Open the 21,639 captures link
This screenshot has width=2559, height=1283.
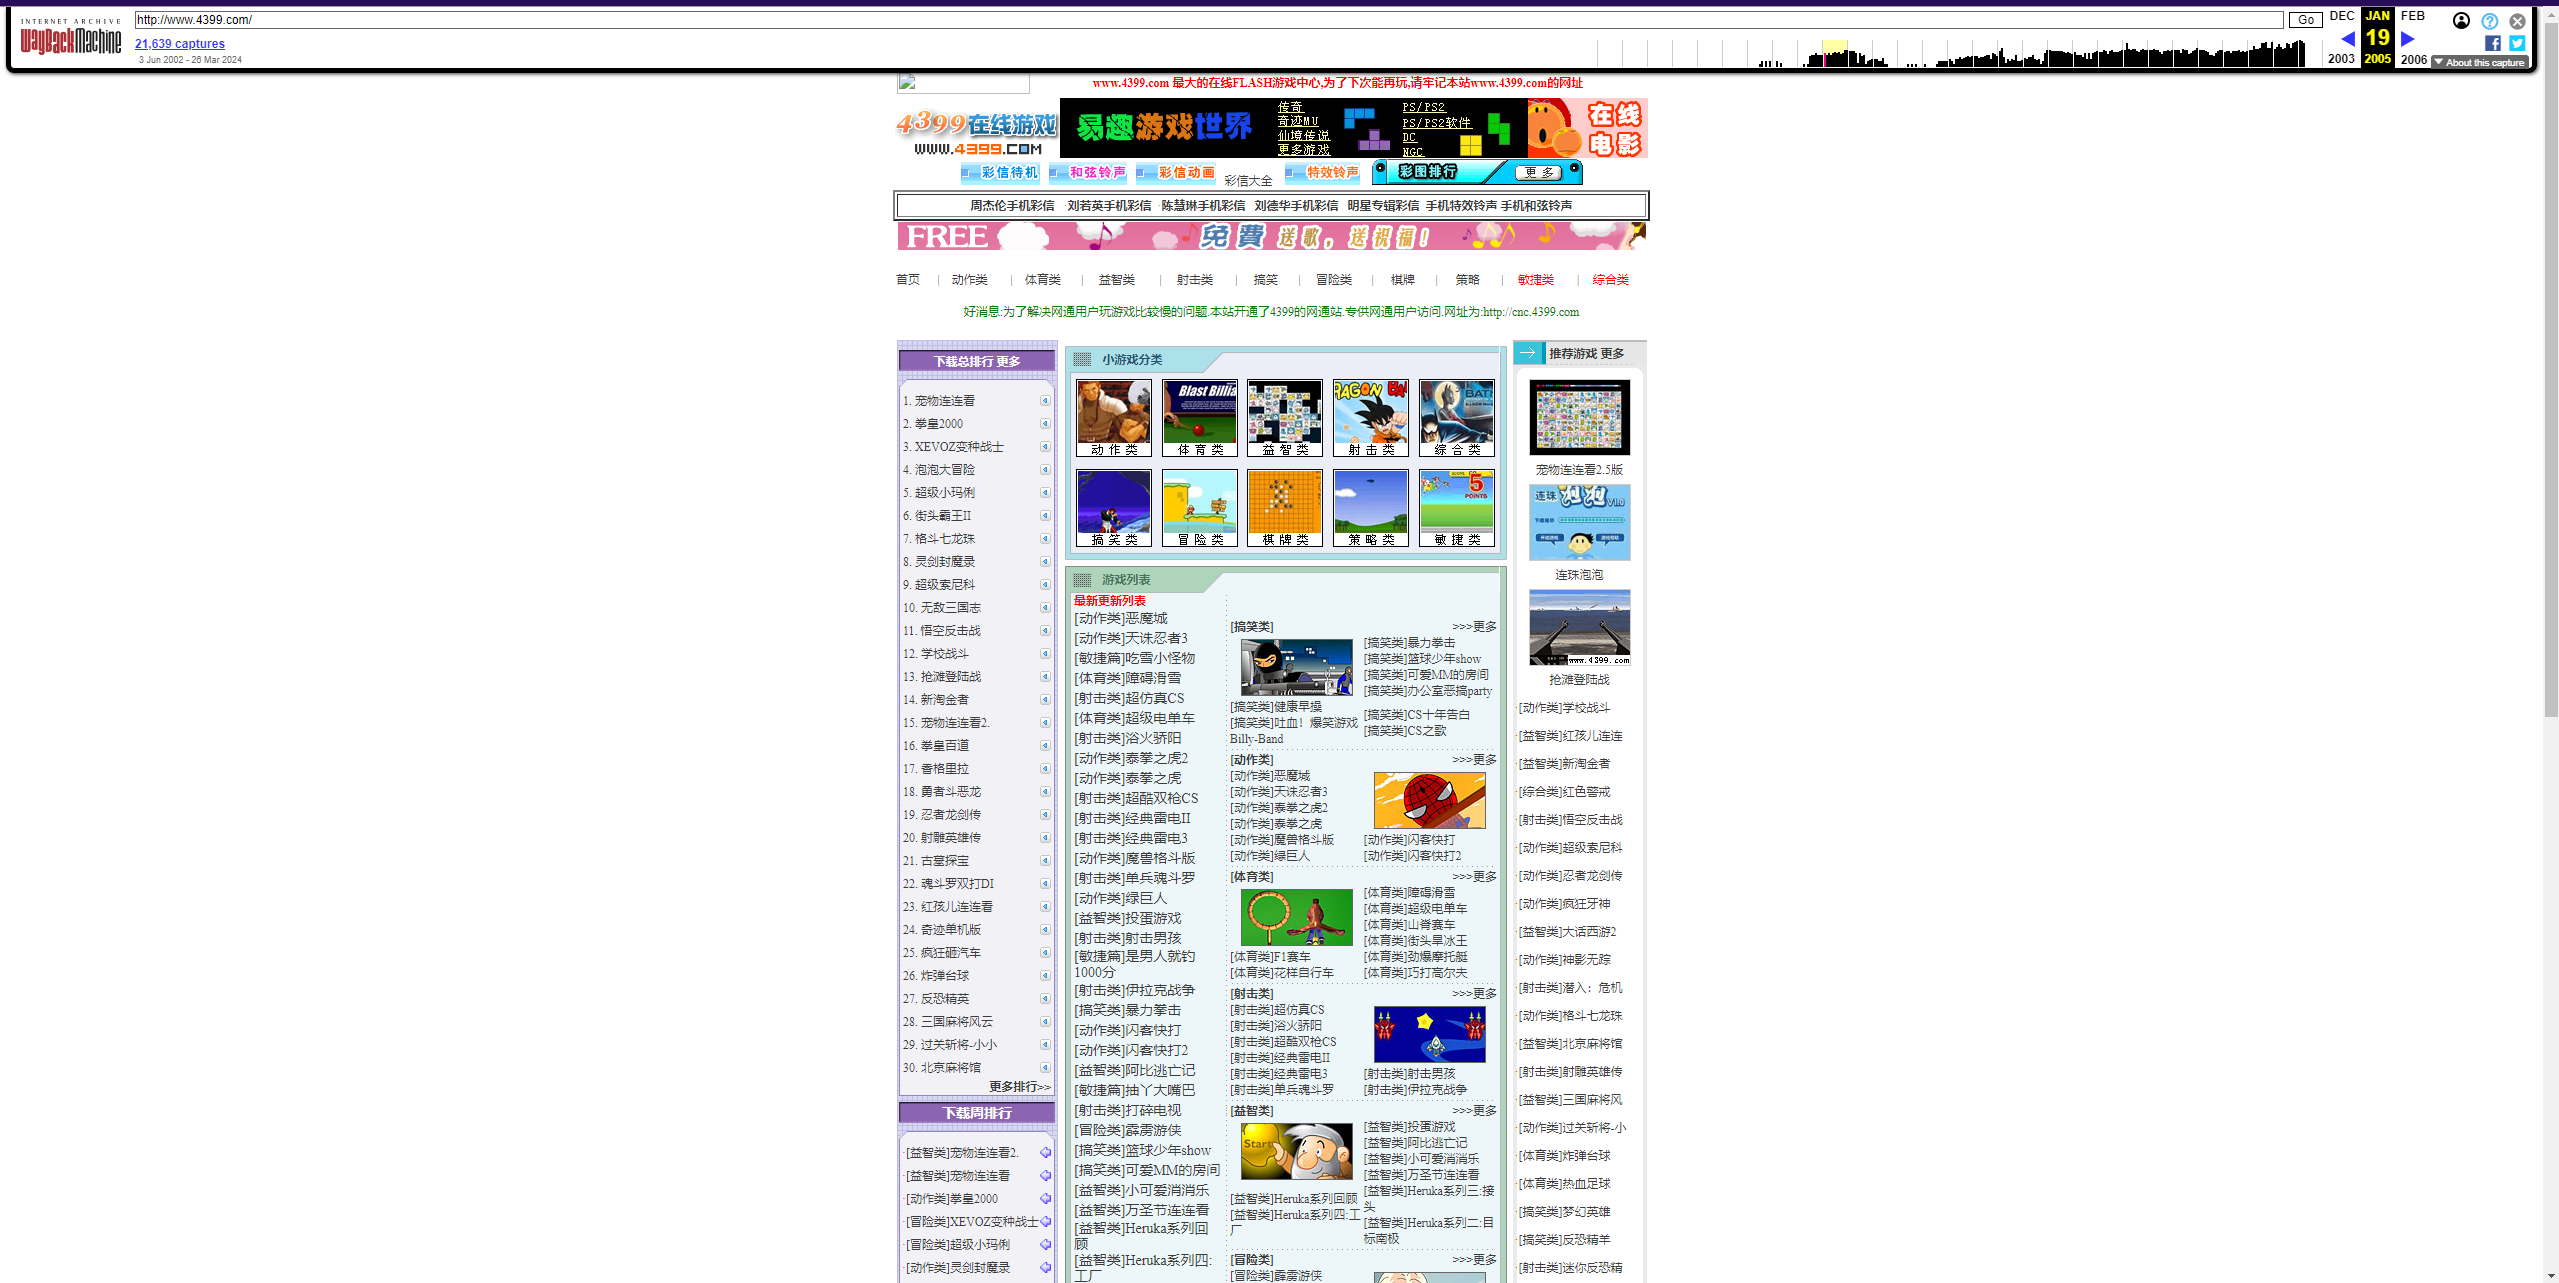coord(180,44)
